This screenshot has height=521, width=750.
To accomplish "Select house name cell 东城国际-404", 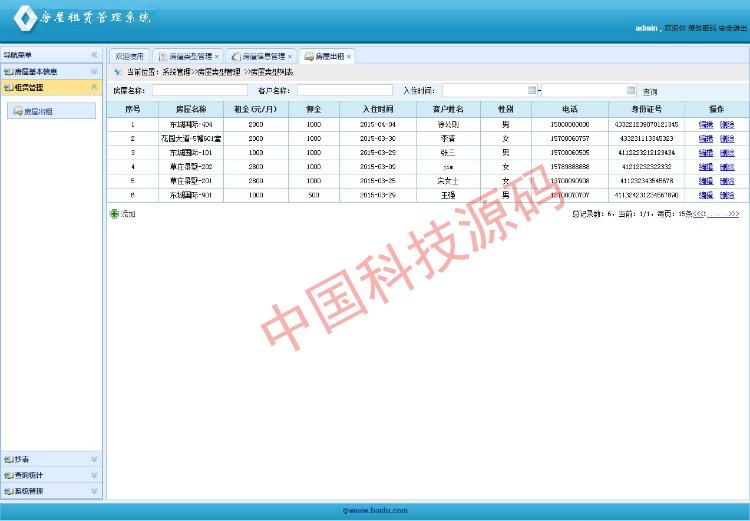I will coord(191,124).
